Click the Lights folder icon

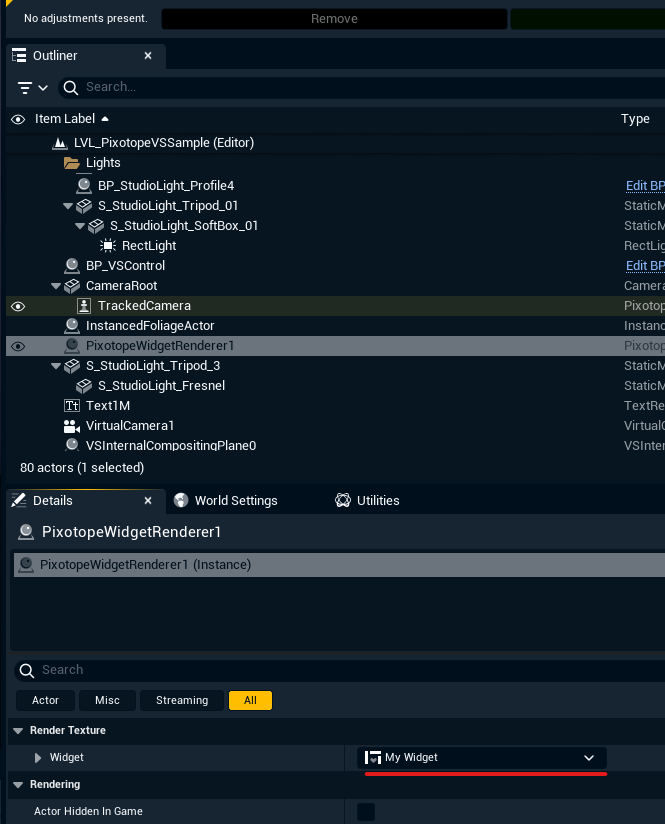72,163
